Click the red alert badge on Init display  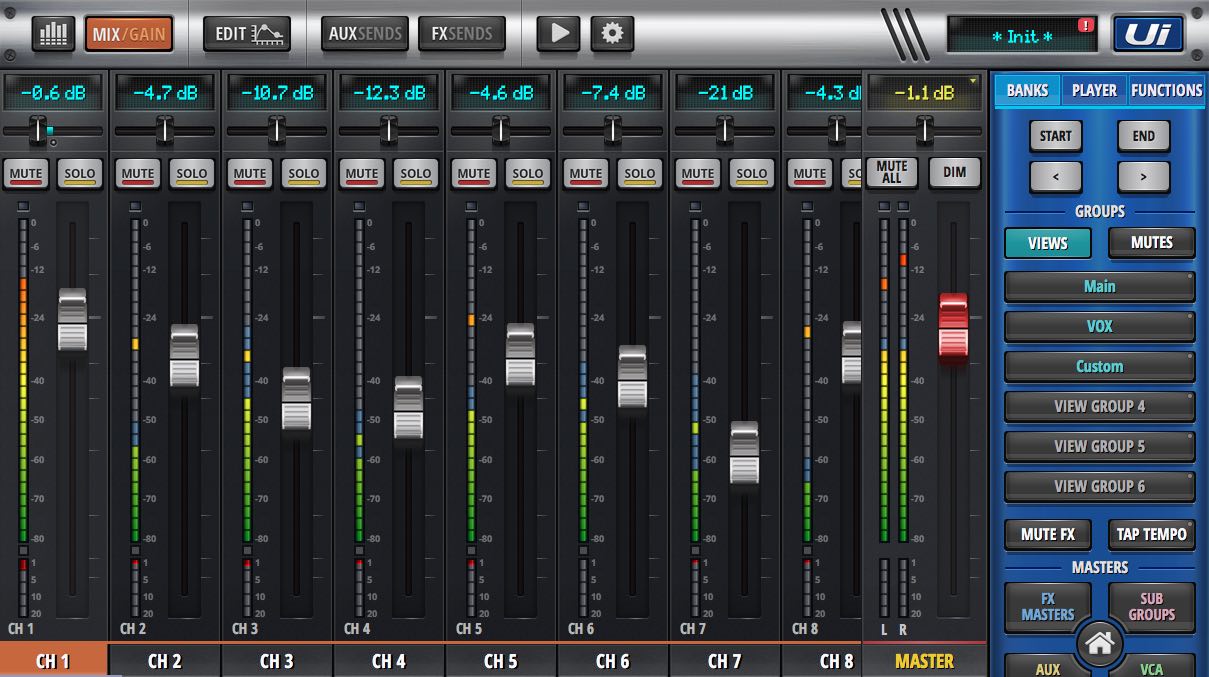tap(1086, 26)
